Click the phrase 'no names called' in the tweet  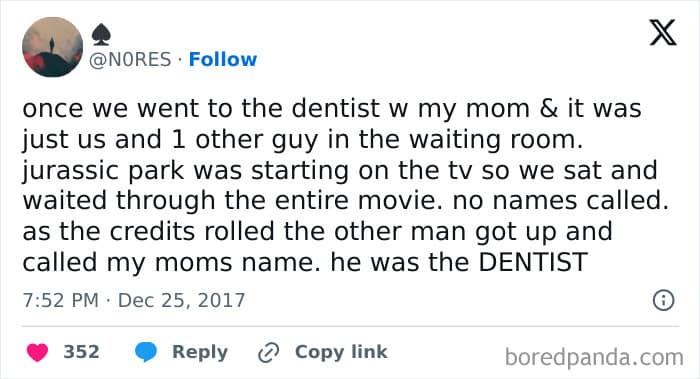560,201
